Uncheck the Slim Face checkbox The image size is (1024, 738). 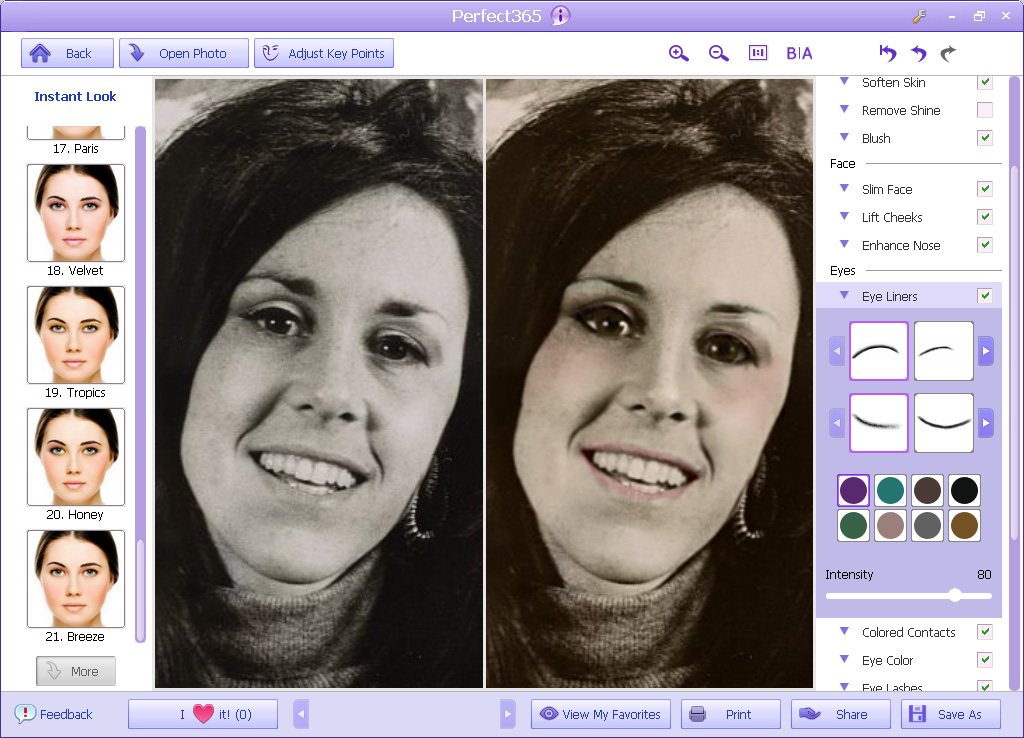click(x=985, y=189)
